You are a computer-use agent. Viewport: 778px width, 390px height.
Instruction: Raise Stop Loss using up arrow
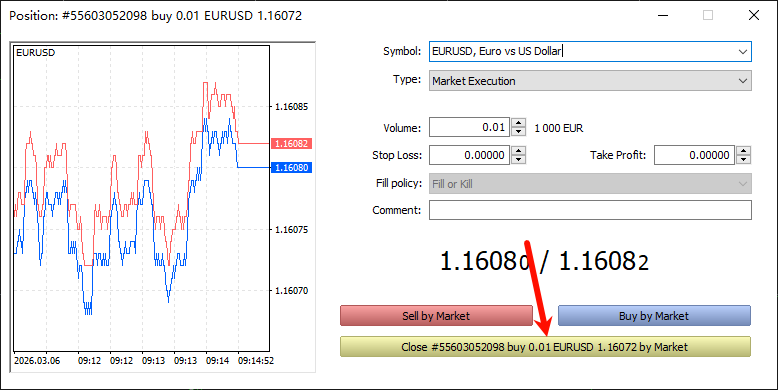[518, 151]
